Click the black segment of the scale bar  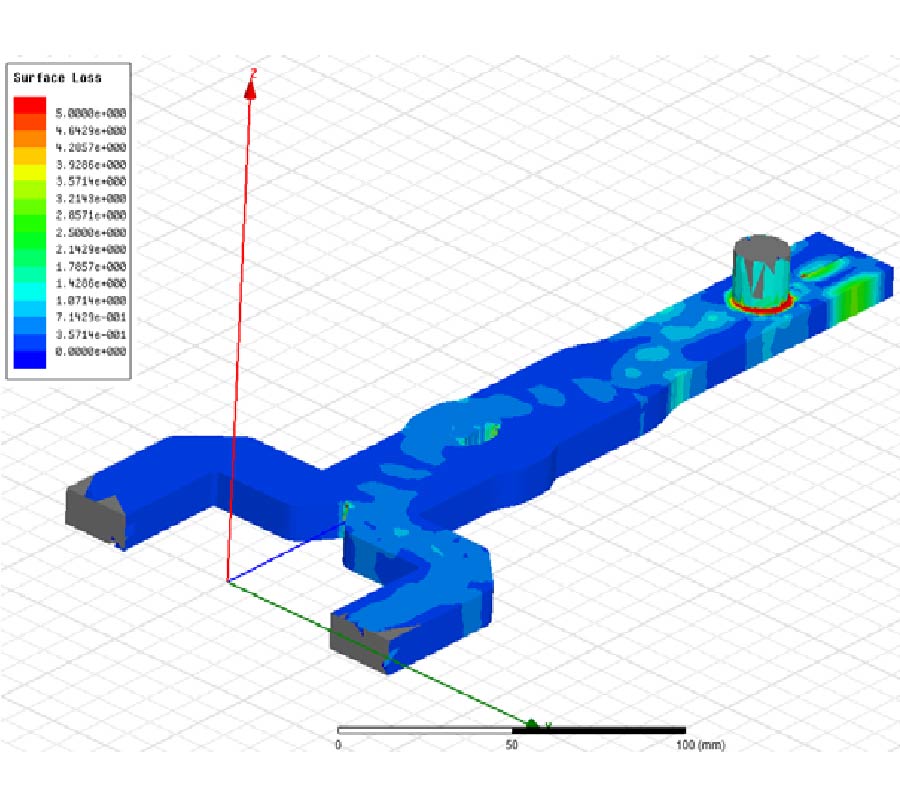point(598,731)
